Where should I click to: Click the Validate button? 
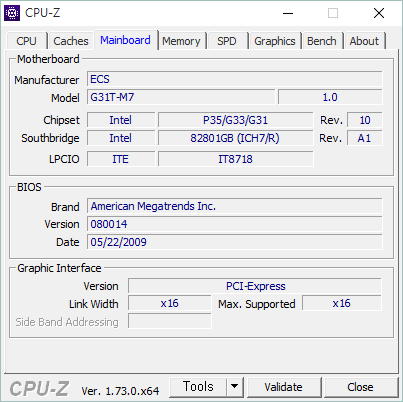click(x=284, y=387)
